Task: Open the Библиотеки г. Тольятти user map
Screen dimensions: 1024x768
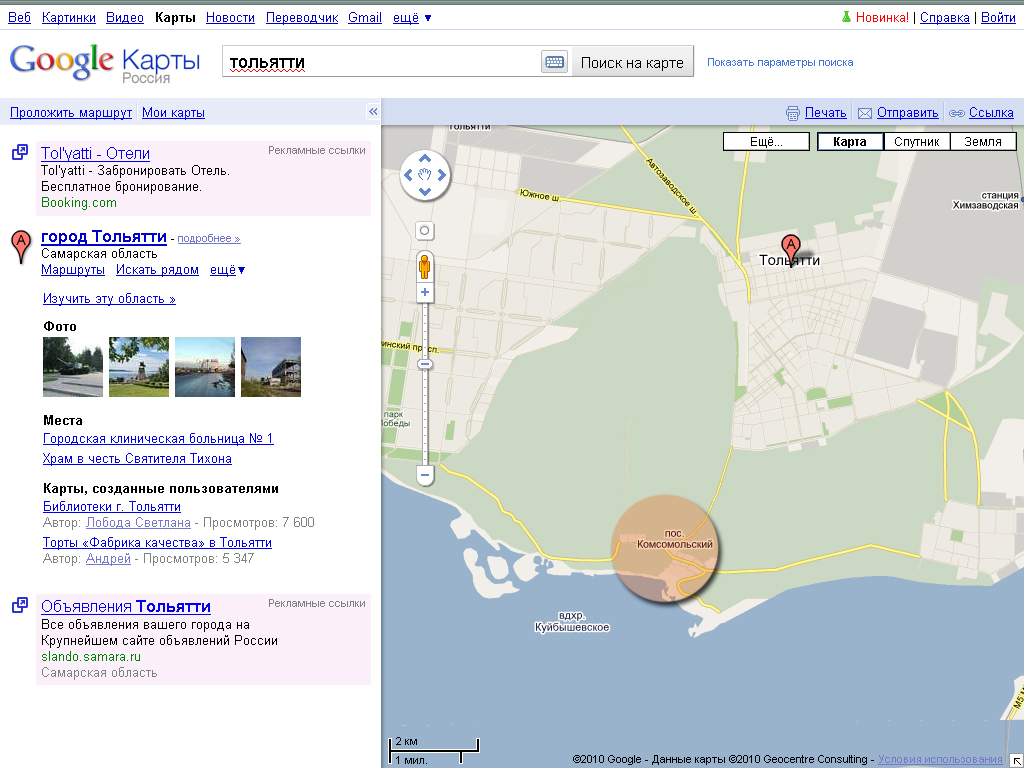Action: click(x=112, y=507)
